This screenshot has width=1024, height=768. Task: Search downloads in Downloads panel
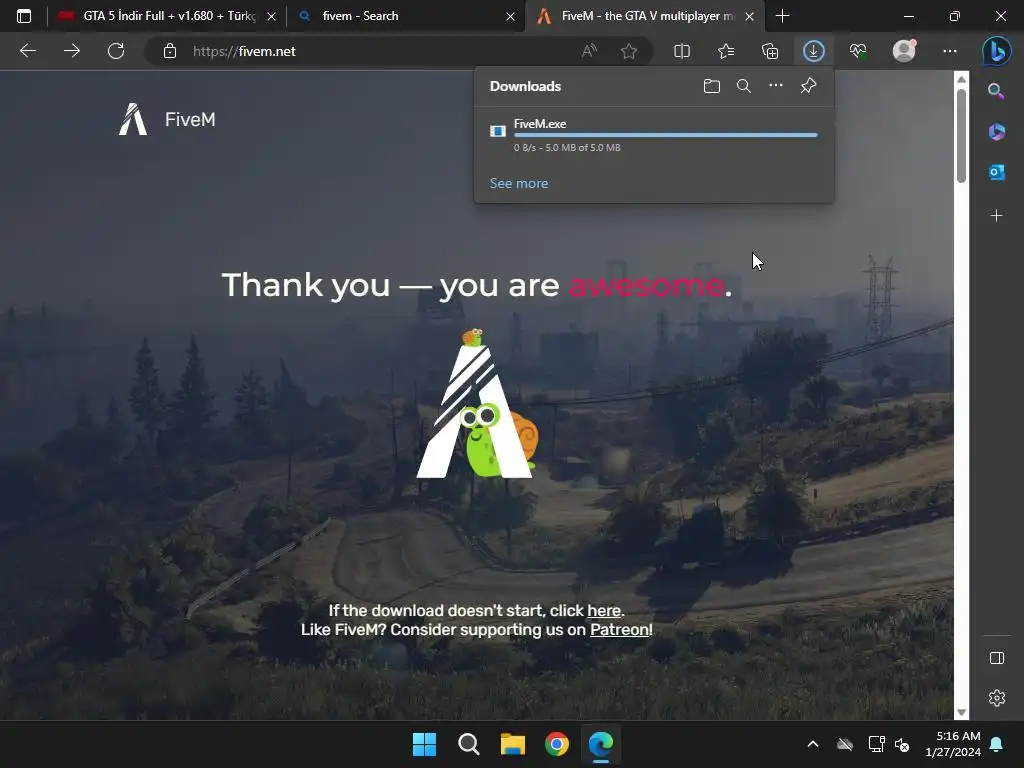(x=744, y=86)
